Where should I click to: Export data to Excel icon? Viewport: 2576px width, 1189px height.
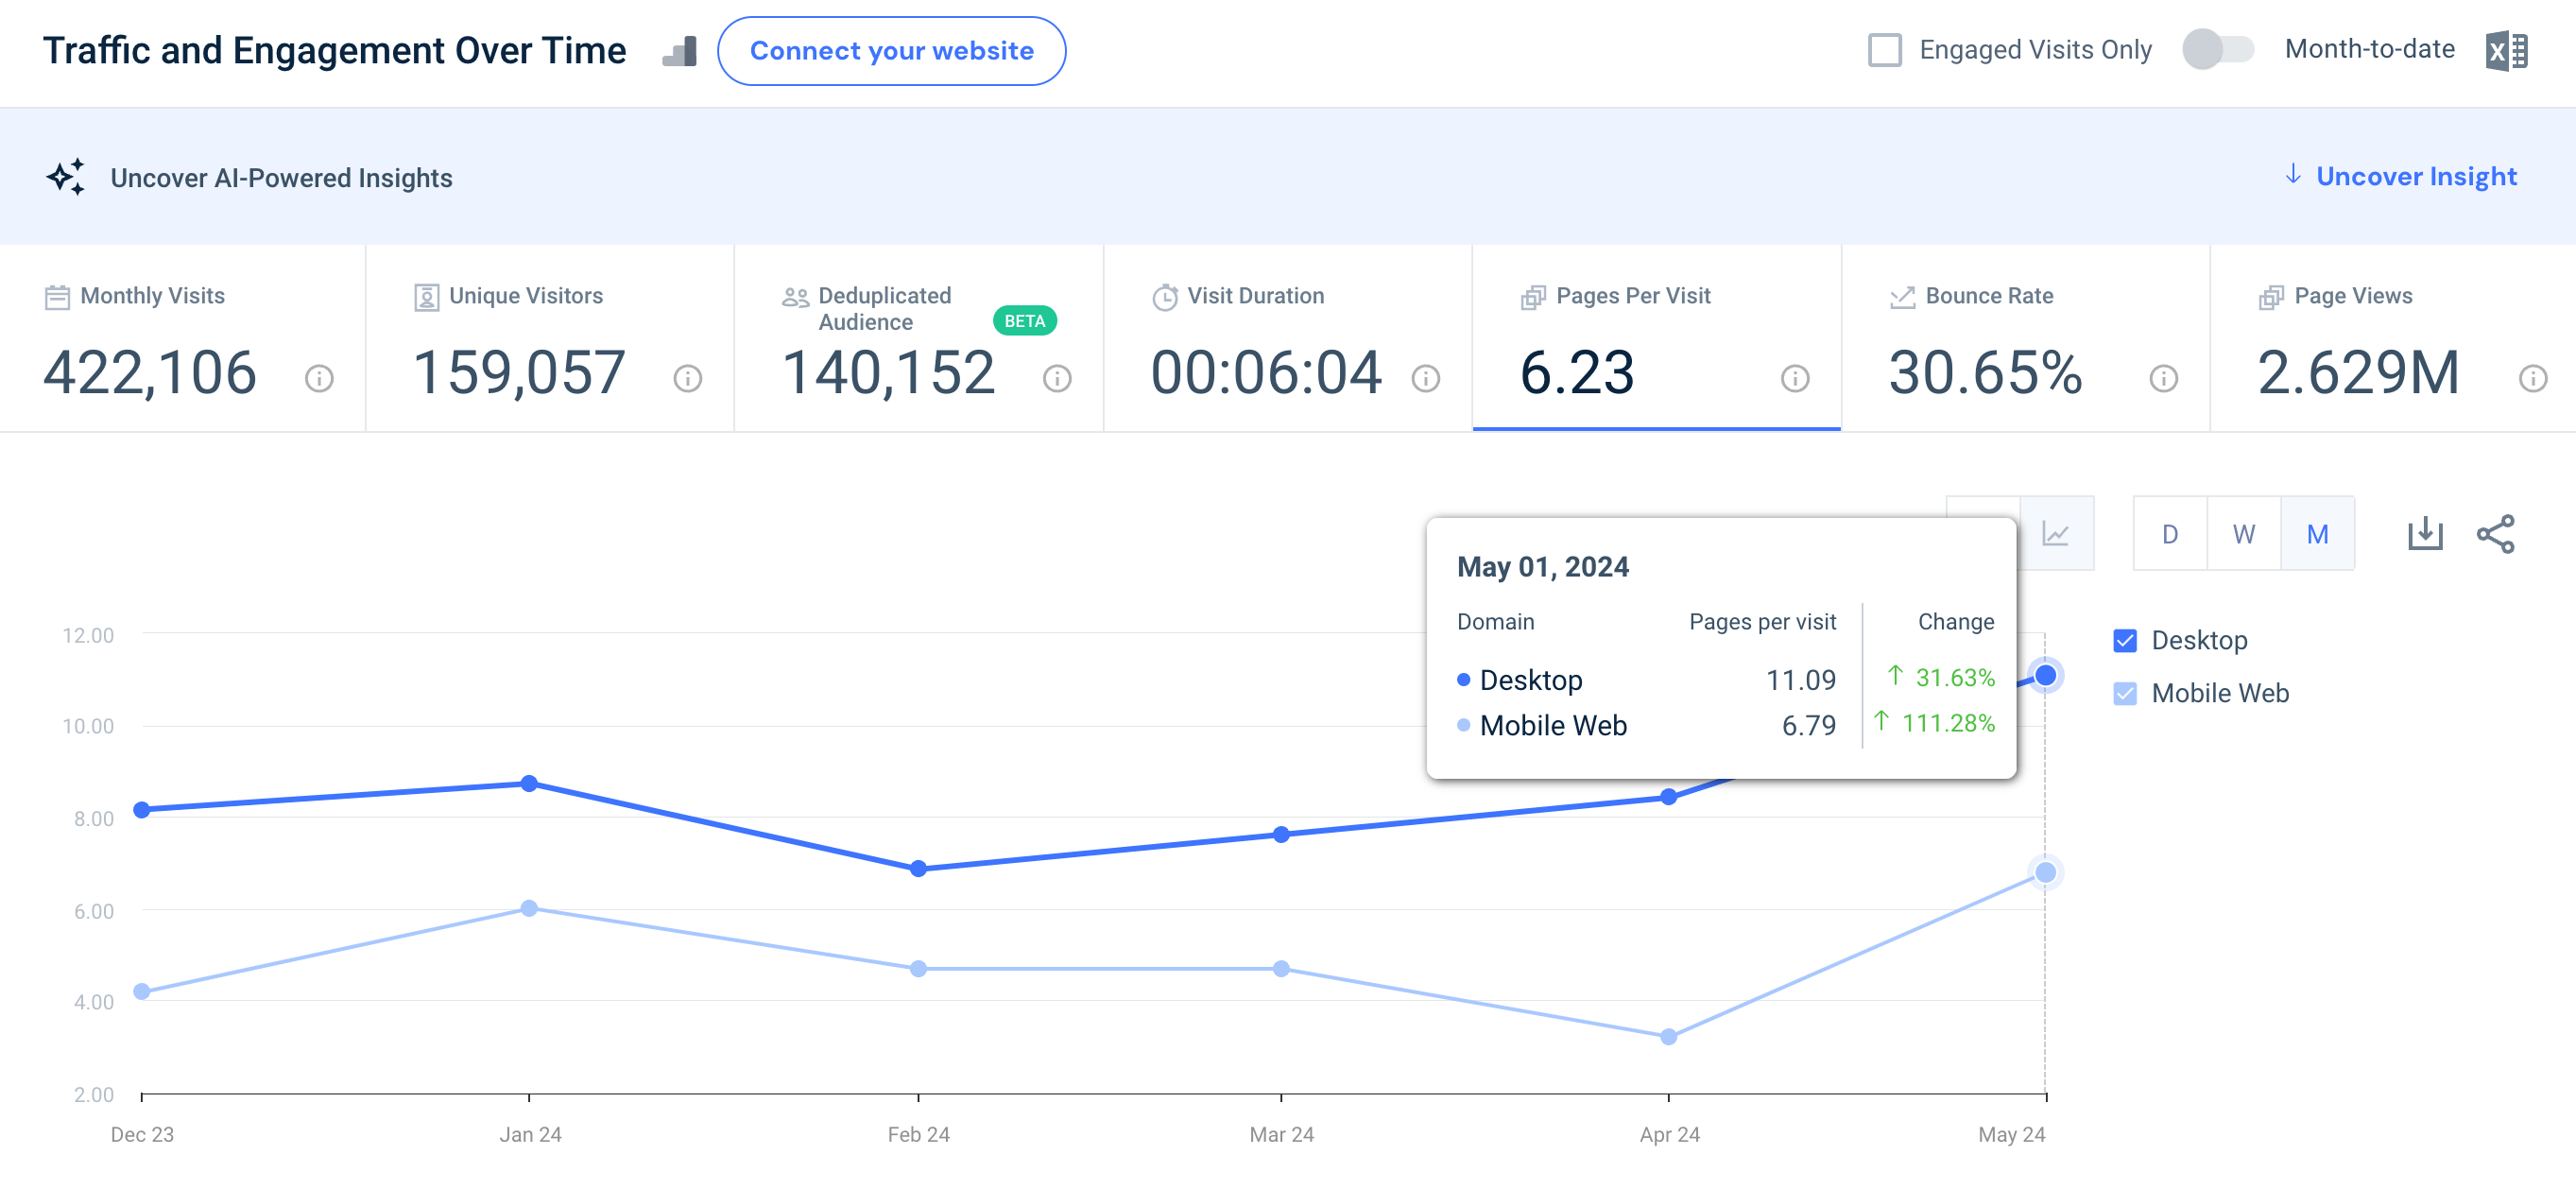pos(2505,50)
